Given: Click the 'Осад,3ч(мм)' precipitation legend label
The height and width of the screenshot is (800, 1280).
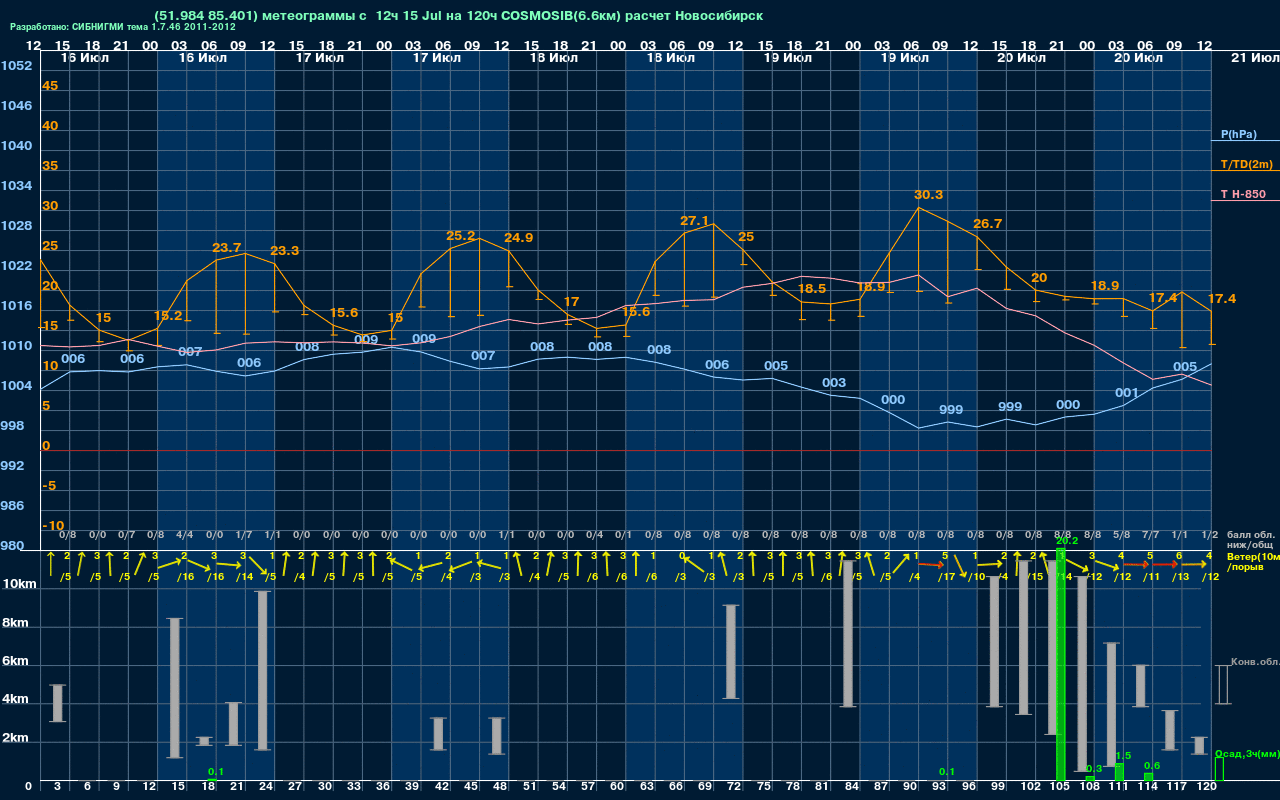Looking at the screenshot, I should point(1247,753).
